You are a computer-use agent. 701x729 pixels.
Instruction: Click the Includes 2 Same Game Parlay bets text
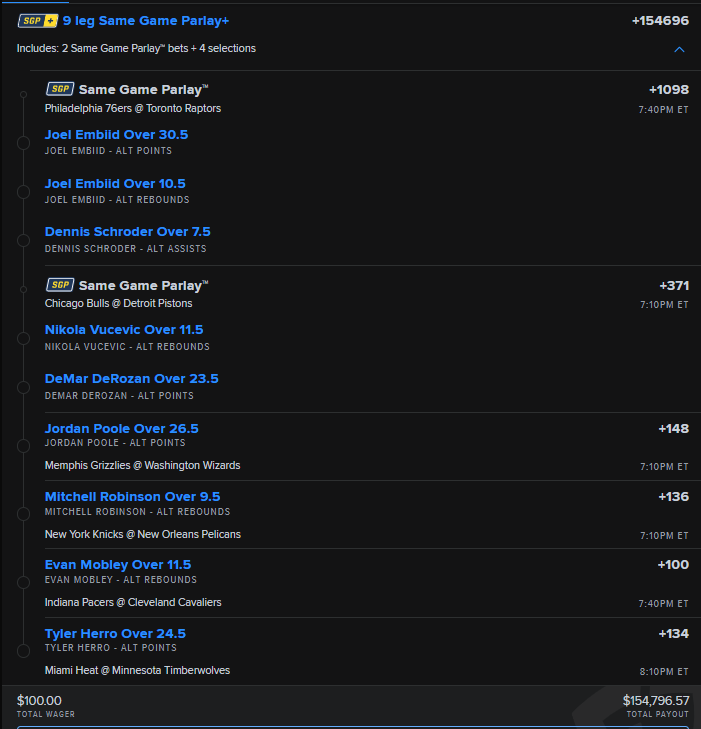pyautogui.click(x=136, y=48)
